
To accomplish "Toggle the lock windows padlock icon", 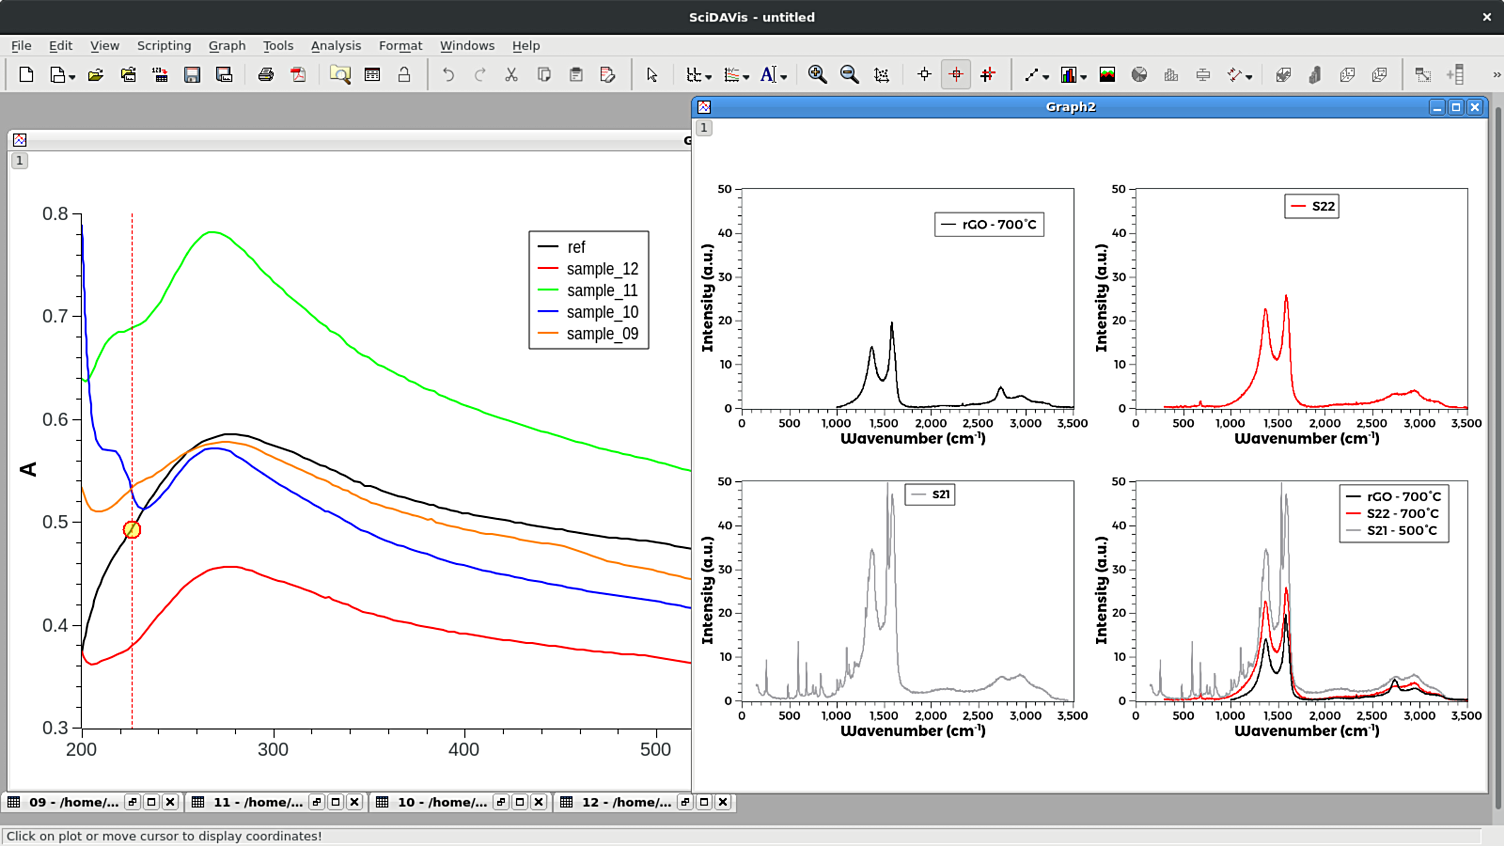I will click(x=404, y=75).
